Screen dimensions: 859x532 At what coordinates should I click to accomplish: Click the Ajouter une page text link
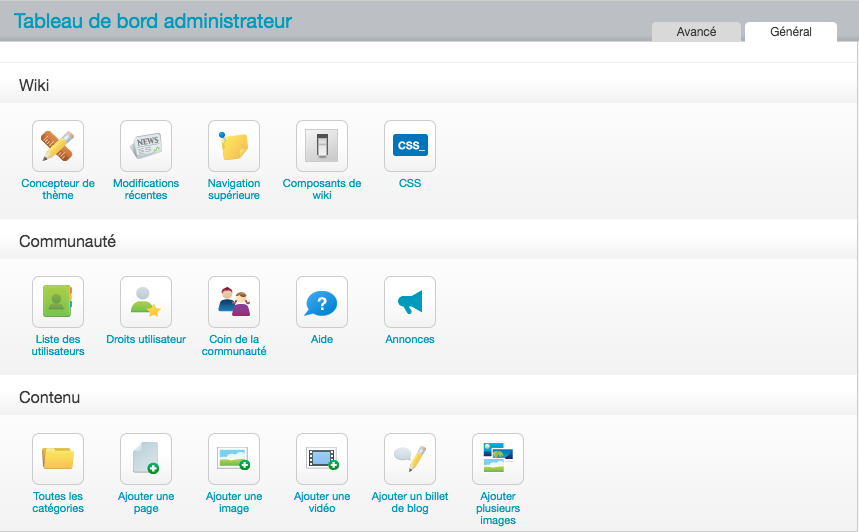click(146, 502)
